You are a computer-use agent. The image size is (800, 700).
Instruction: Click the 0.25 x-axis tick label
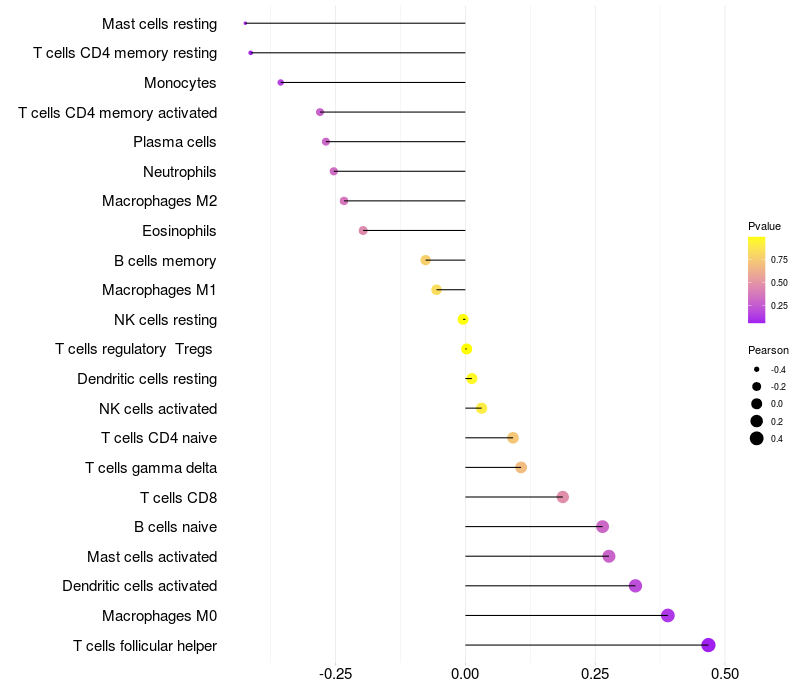[x=595, y=674]
